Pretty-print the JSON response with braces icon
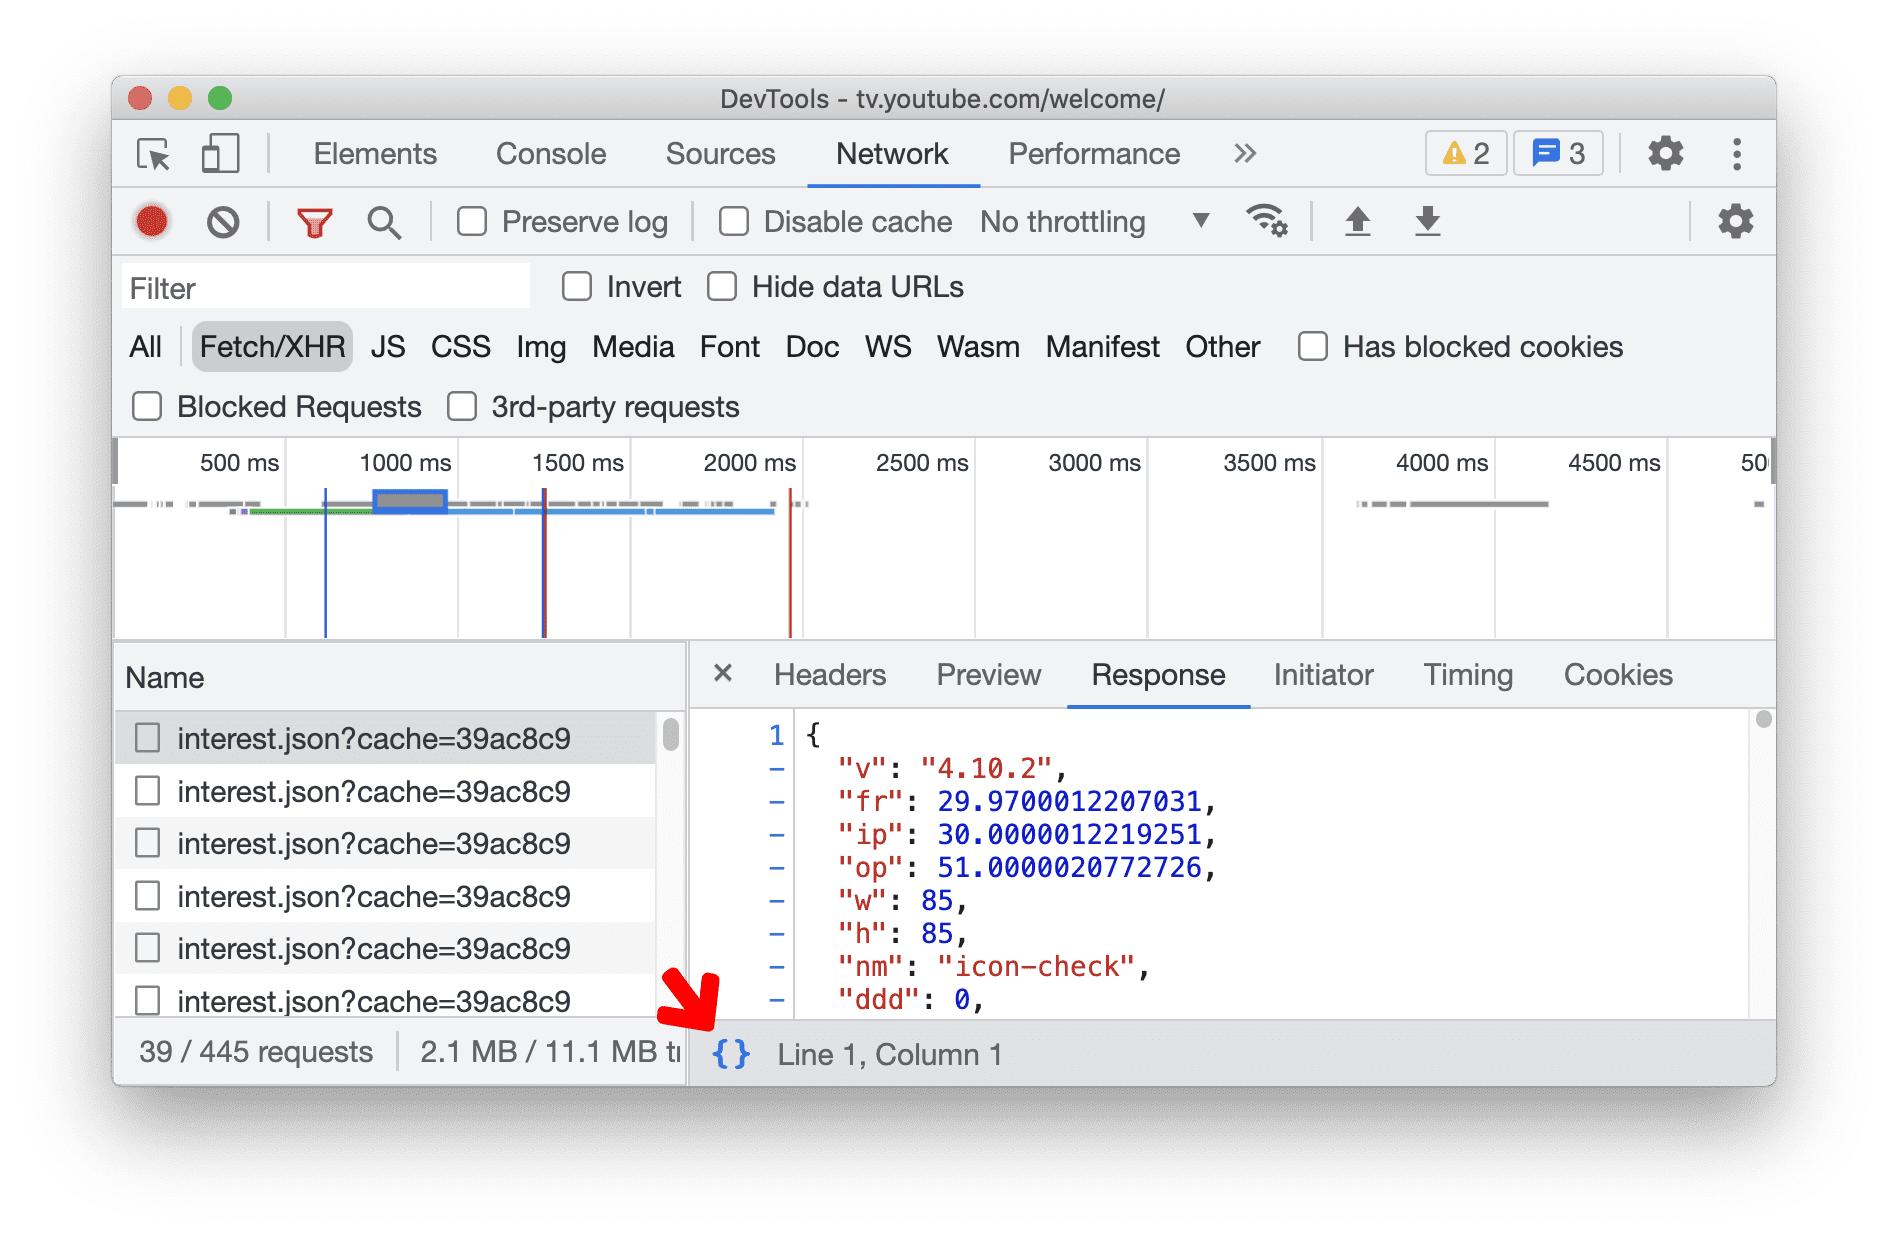Screen dimensions: 1888x1234 731,1053
